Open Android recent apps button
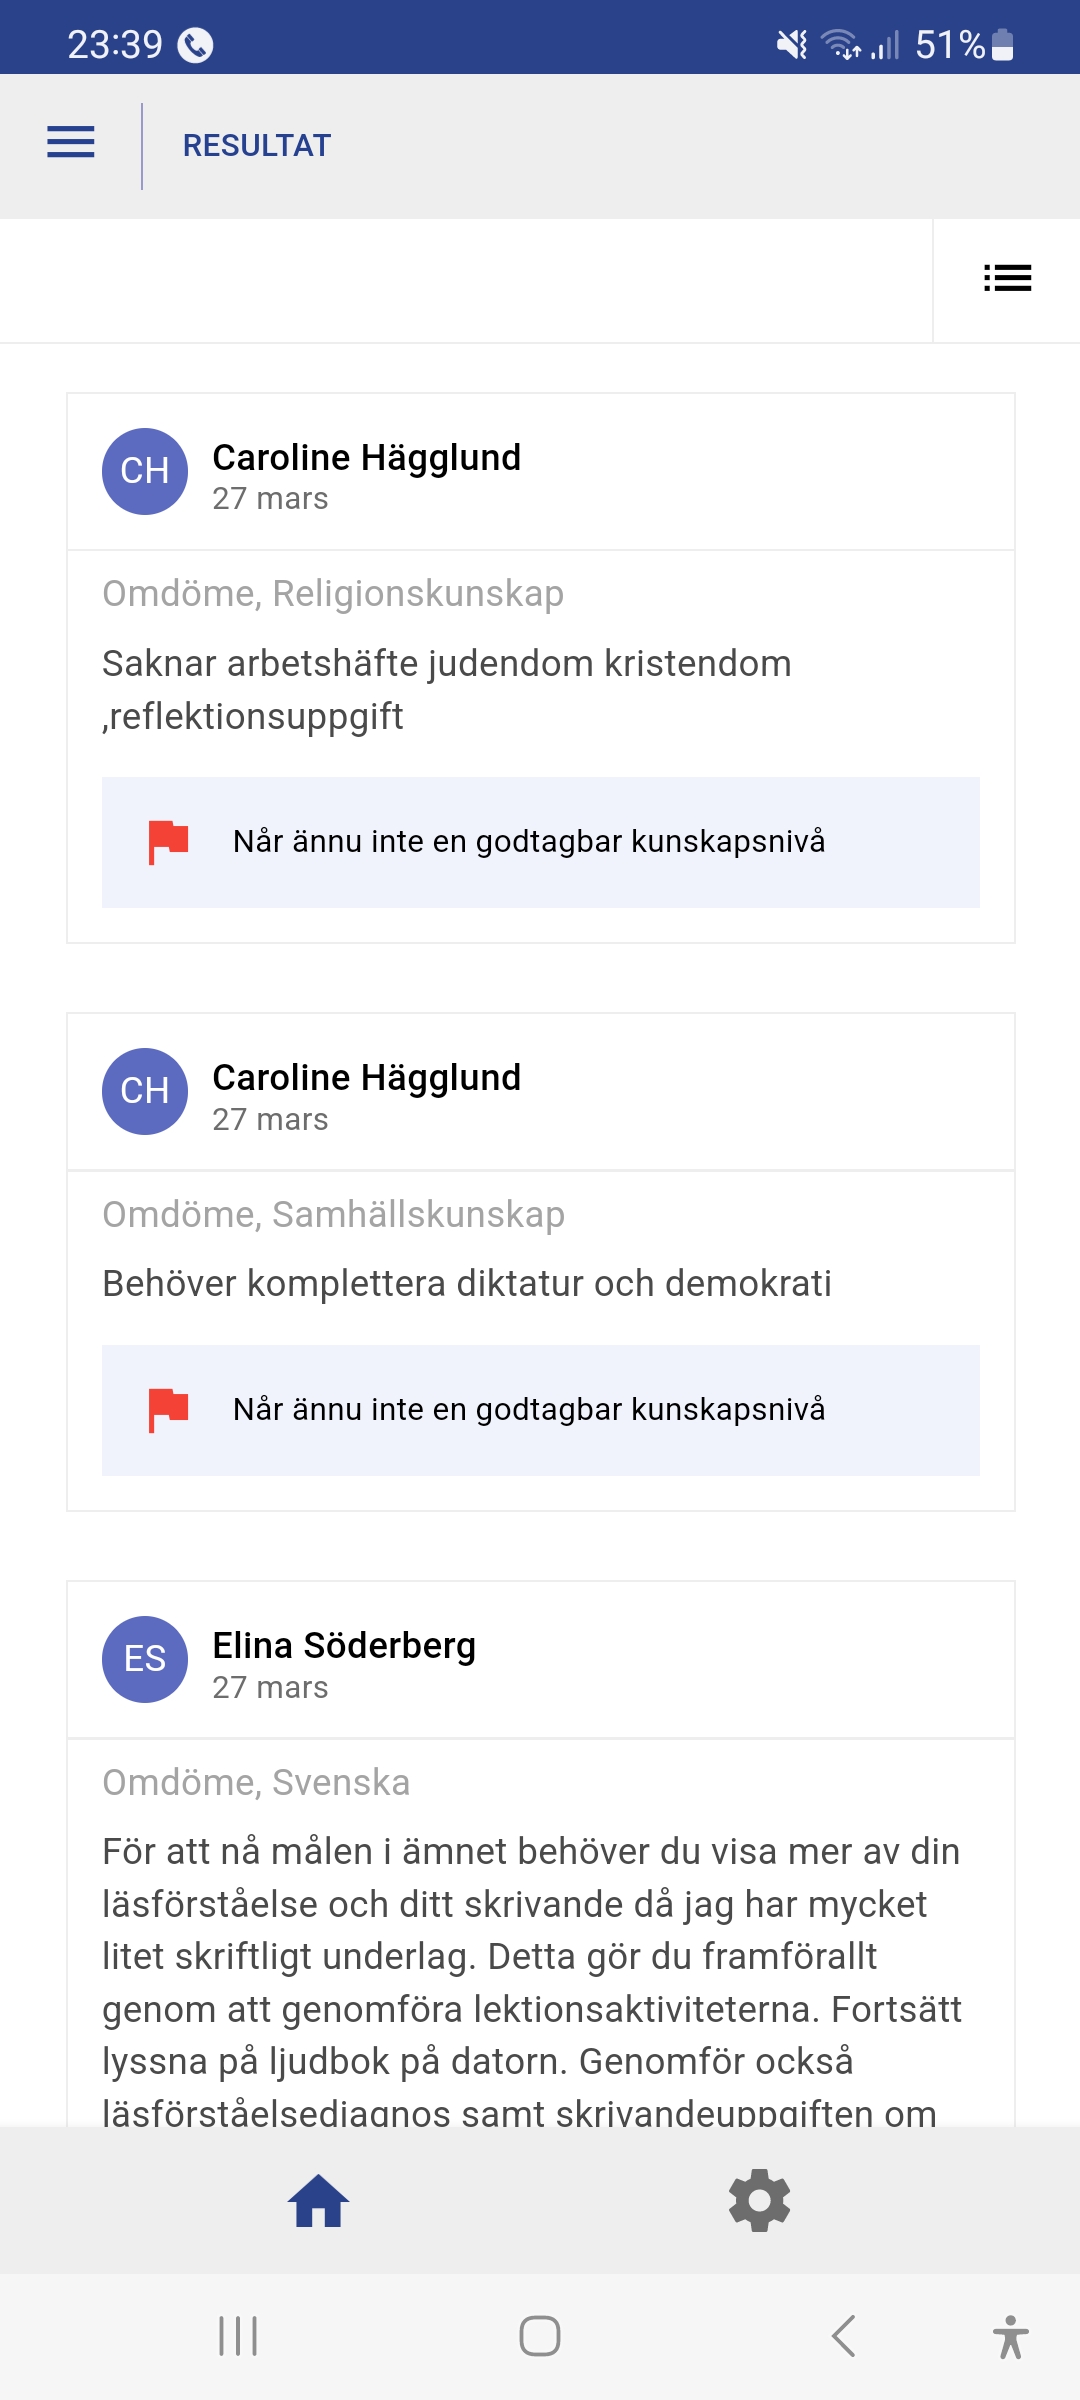 click(x=238, y=2336)
